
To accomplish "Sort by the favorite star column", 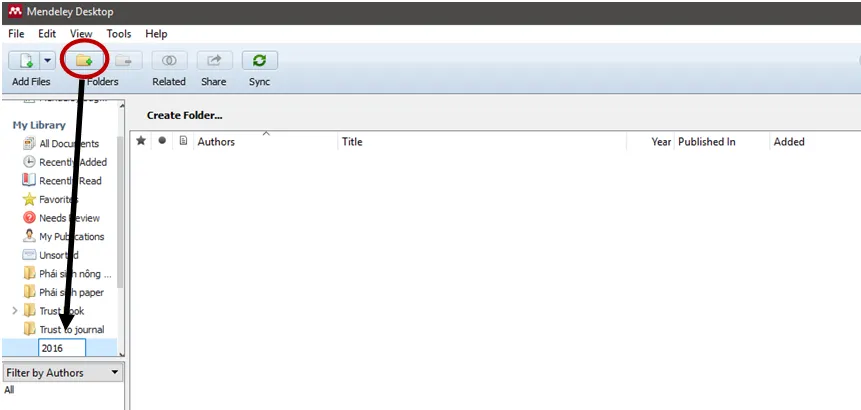I will coord(141,141).
